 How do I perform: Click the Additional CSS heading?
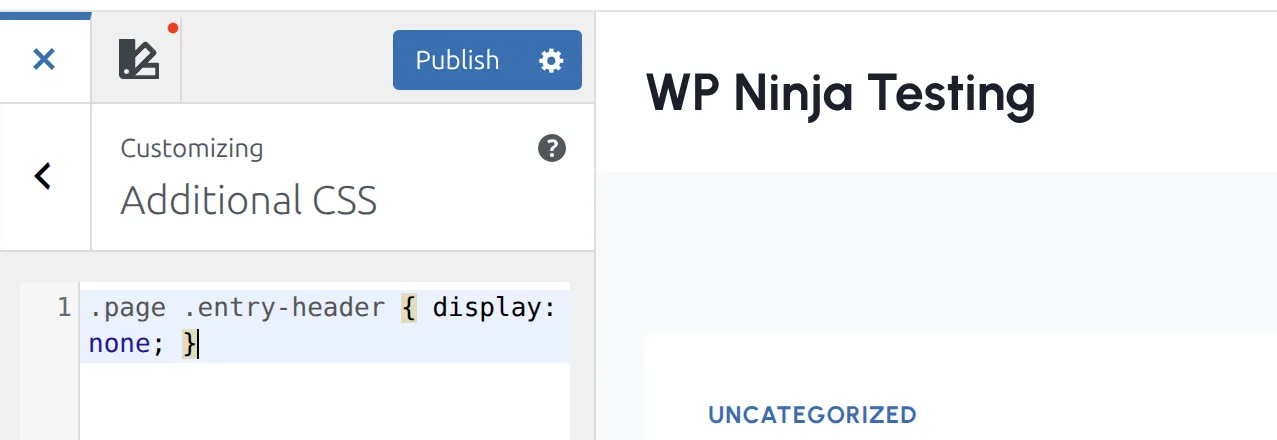coord(249,200)
